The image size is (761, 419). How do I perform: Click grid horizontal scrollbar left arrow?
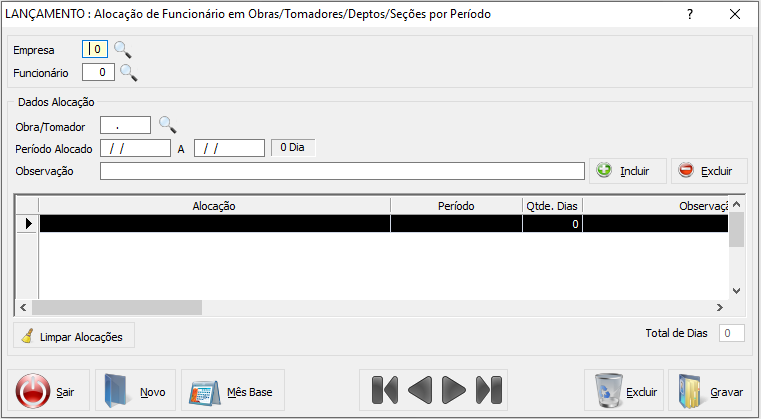point(23,307)
